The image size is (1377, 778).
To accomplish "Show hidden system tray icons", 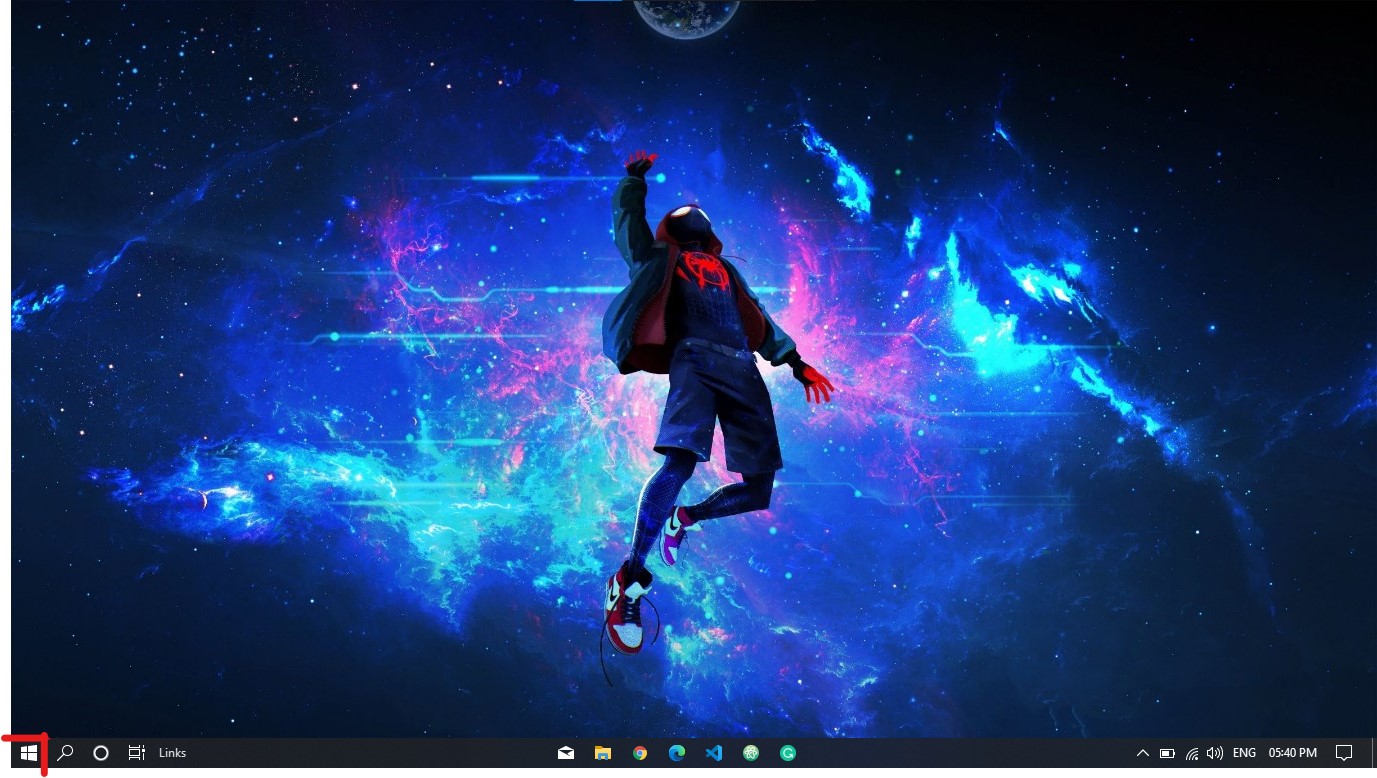I will pos(1142,753).
